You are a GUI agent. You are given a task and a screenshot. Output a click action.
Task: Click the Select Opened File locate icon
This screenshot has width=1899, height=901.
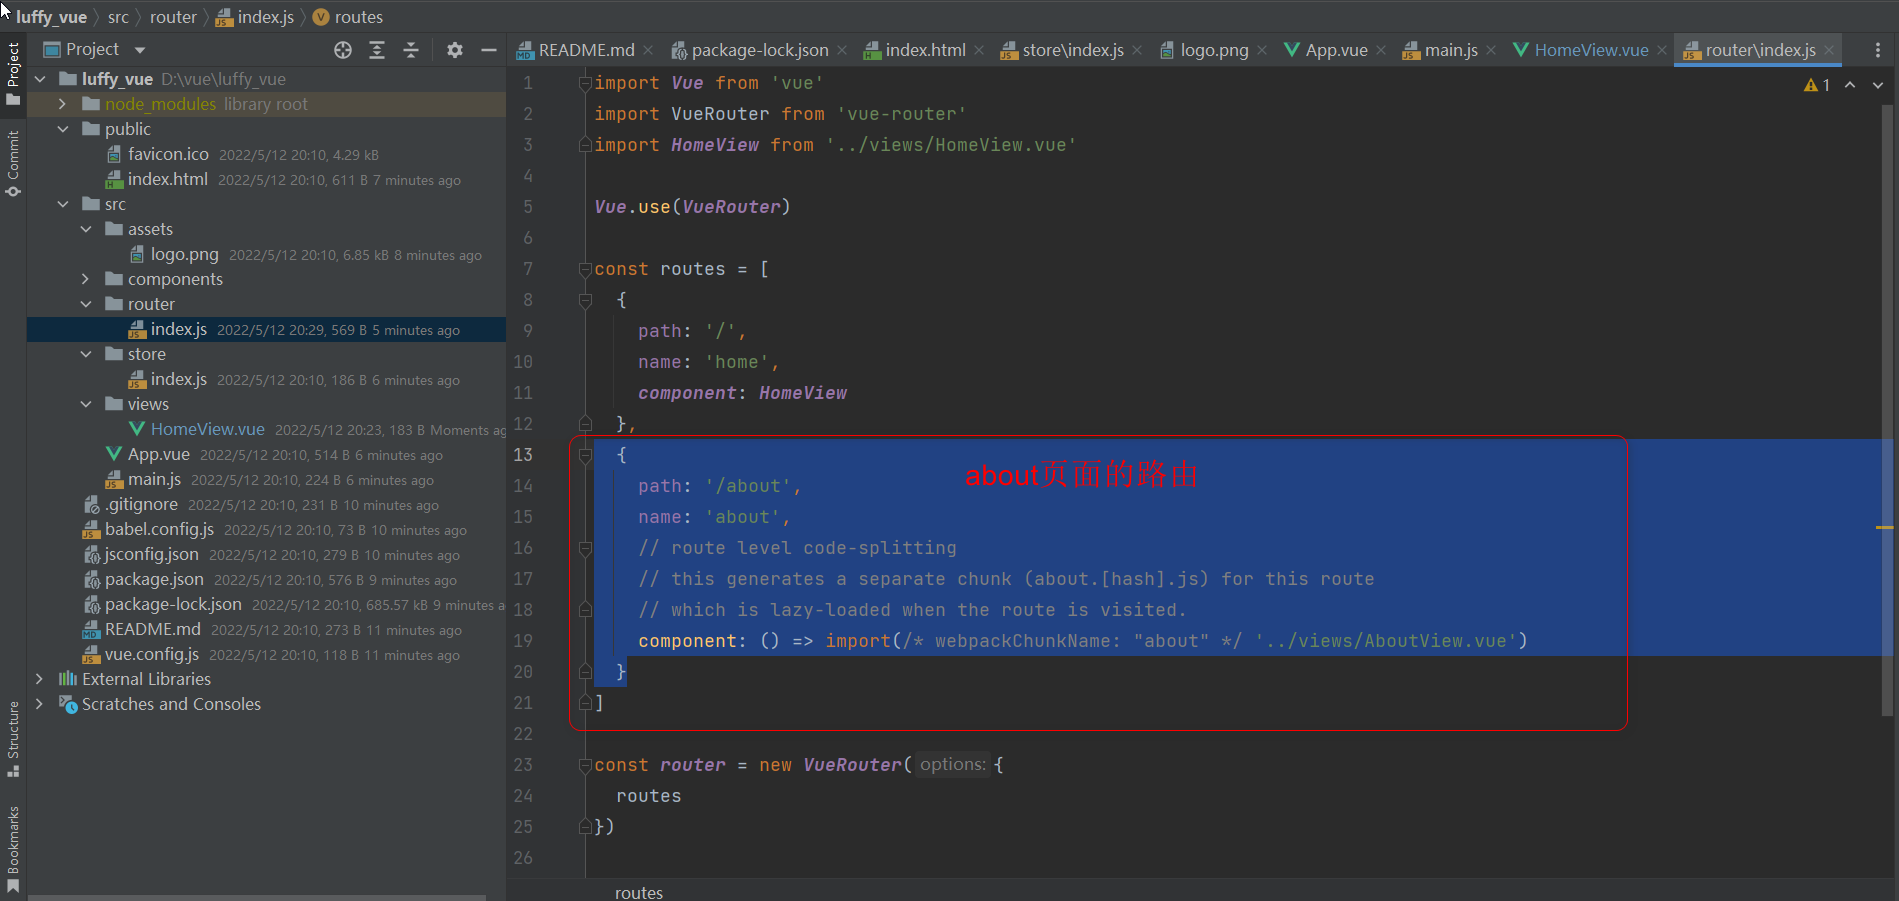click(x=343, y=50)
